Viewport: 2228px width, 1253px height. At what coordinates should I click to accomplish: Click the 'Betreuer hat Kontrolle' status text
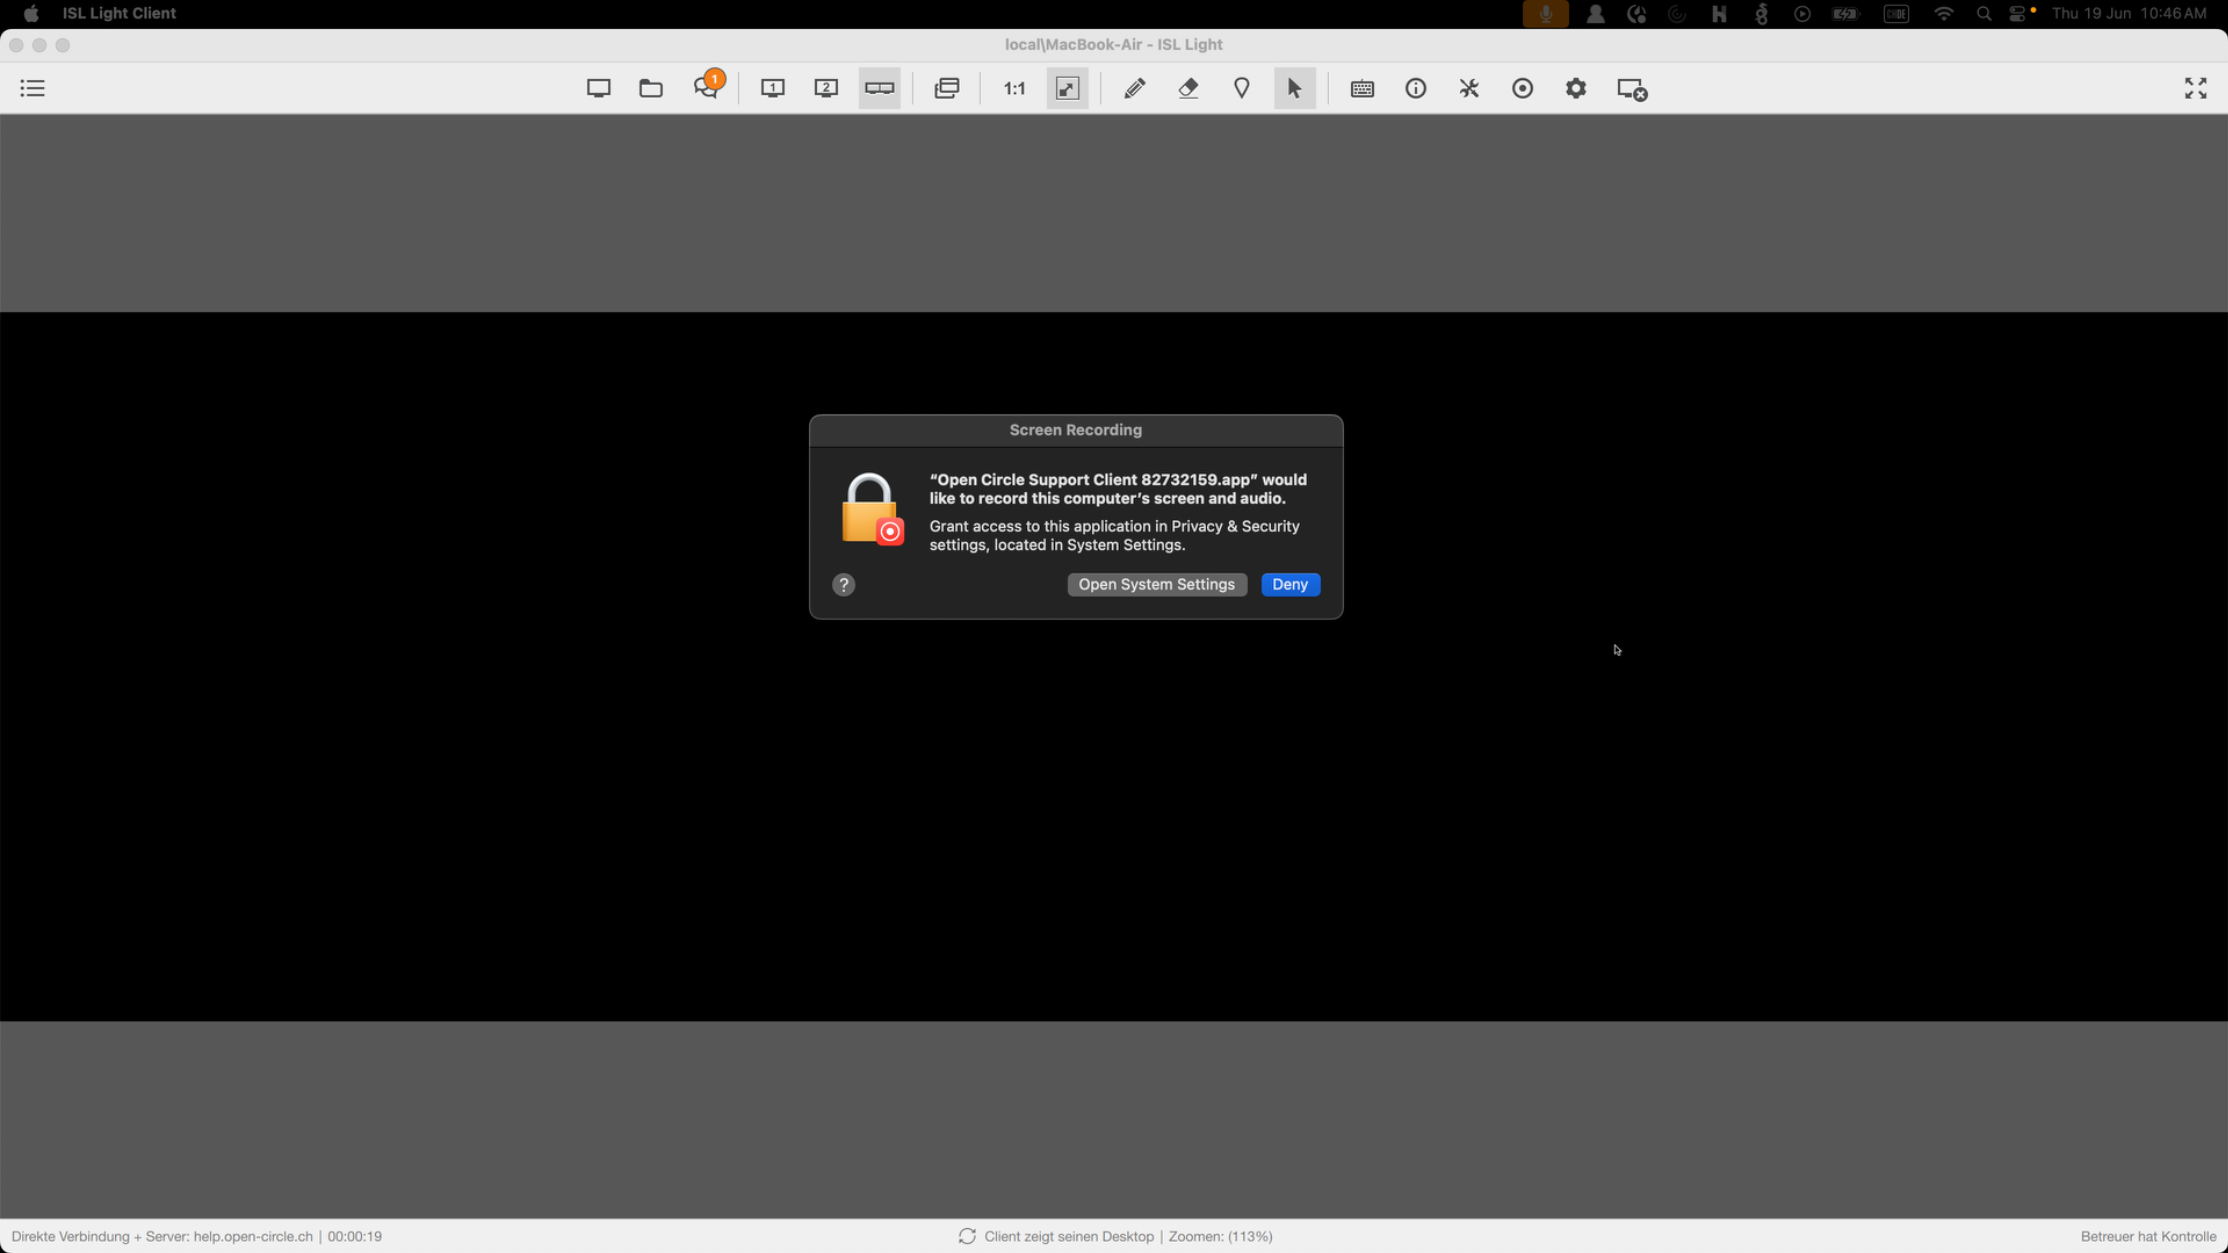pos(2148,1236)
